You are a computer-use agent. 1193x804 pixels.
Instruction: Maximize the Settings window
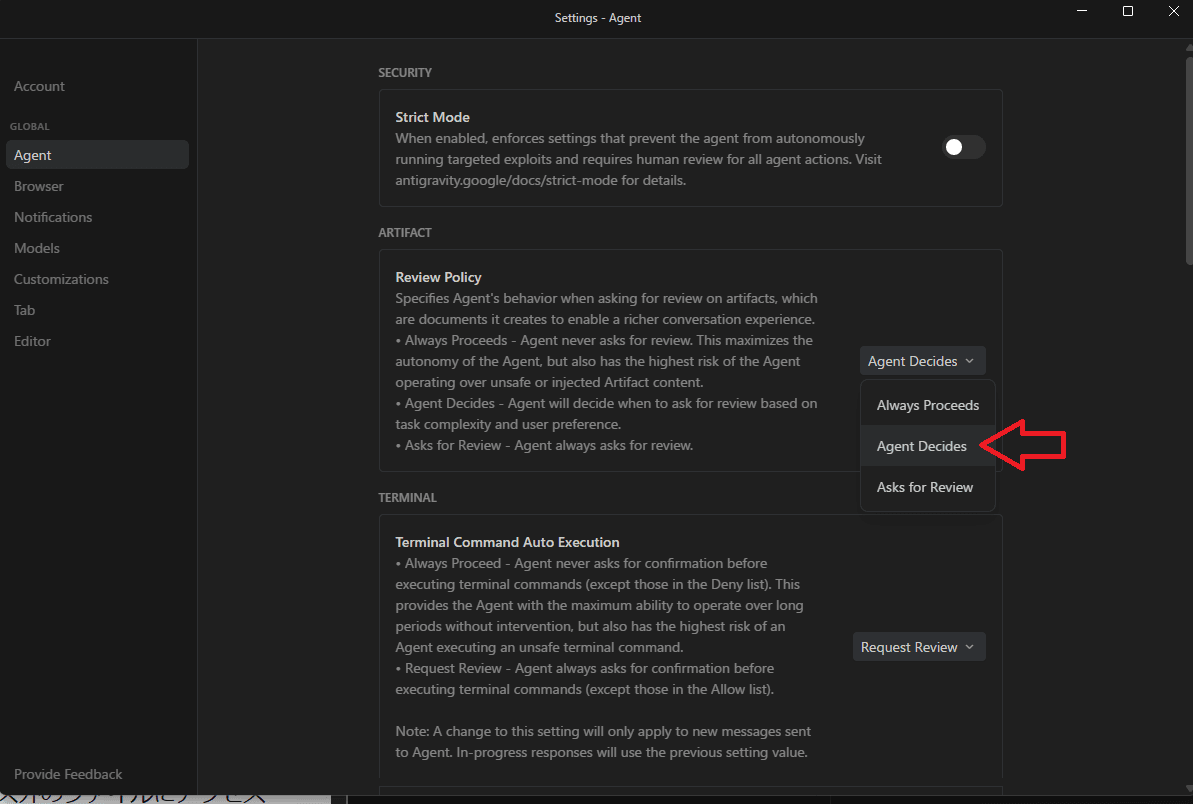tap(1127, 11)
